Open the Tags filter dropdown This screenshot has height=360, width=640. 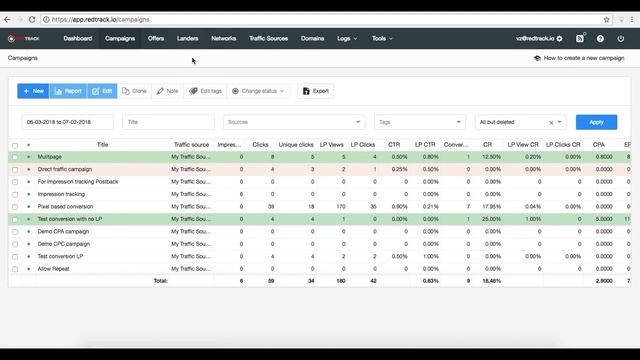420,122
